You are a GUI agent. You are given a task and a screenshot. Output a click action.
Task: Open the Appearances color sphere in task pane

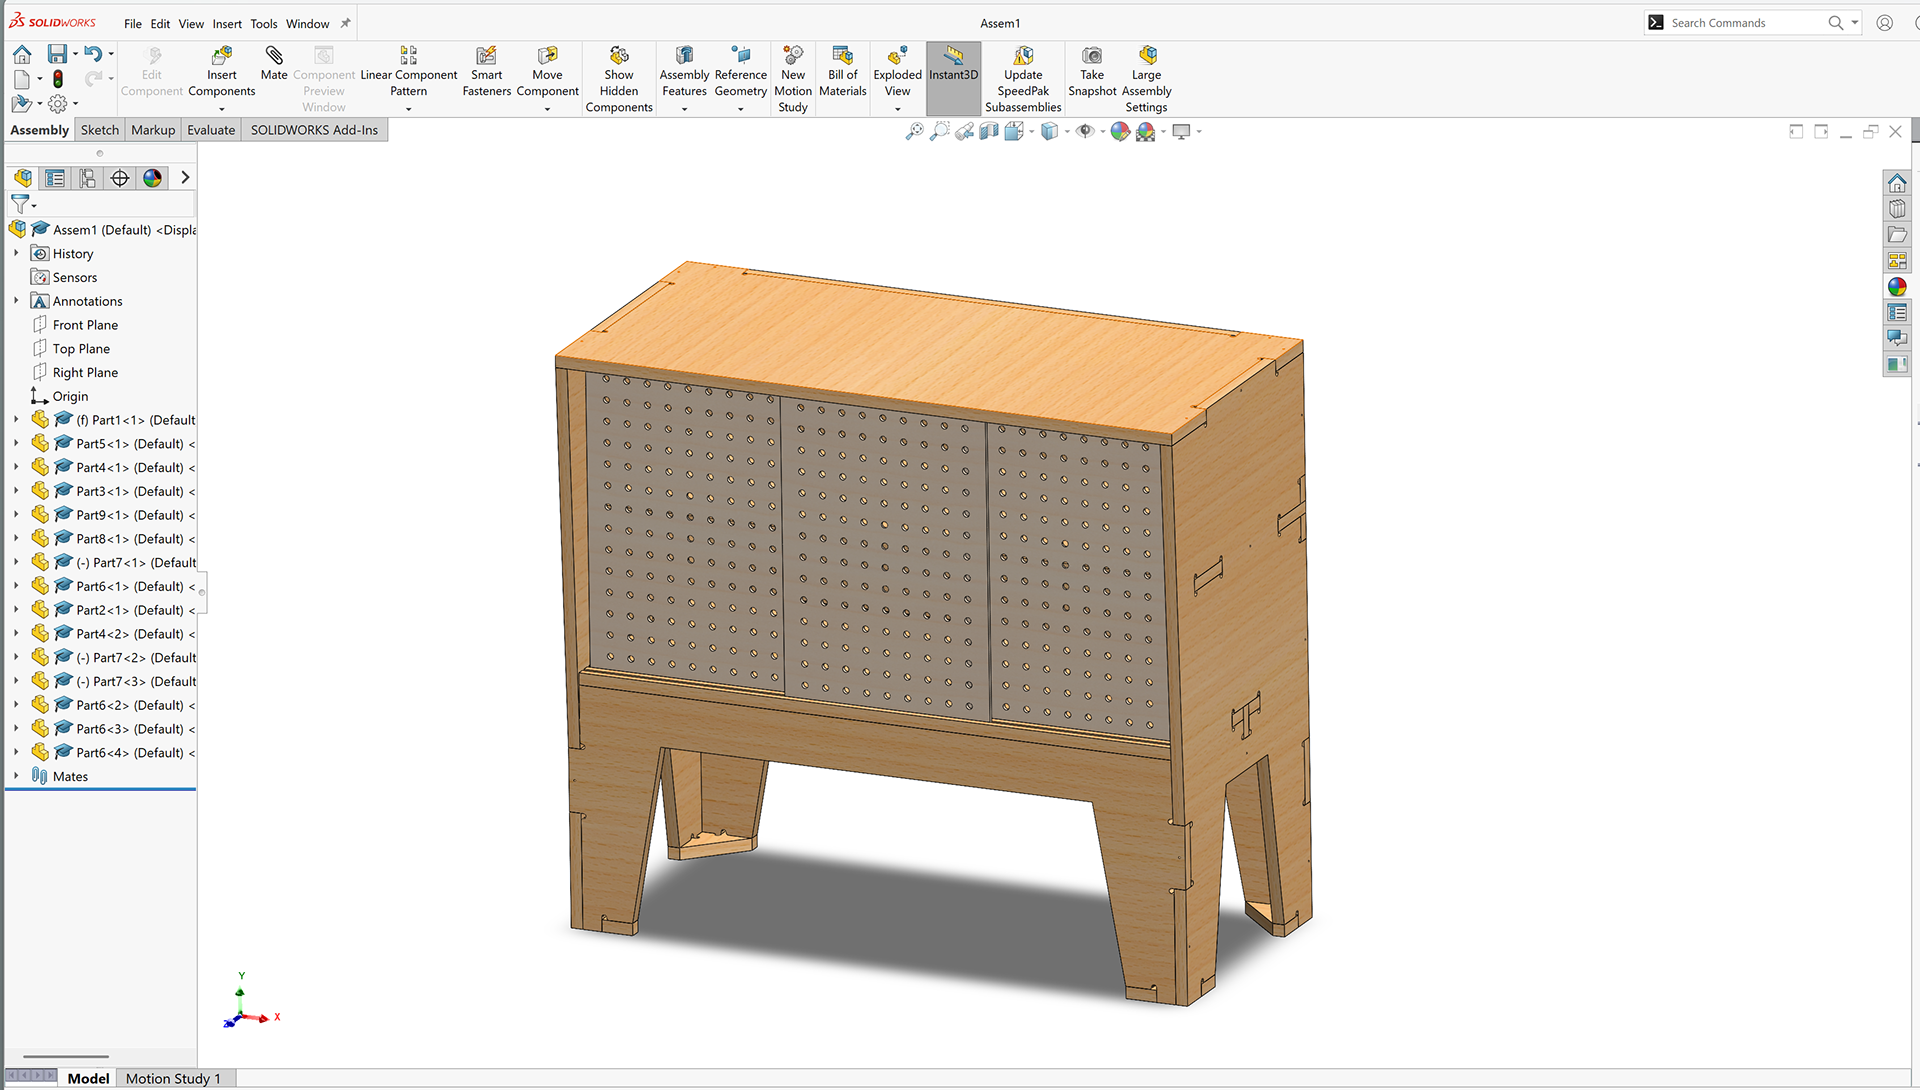pyautogui.click(x=1897, y=287)
